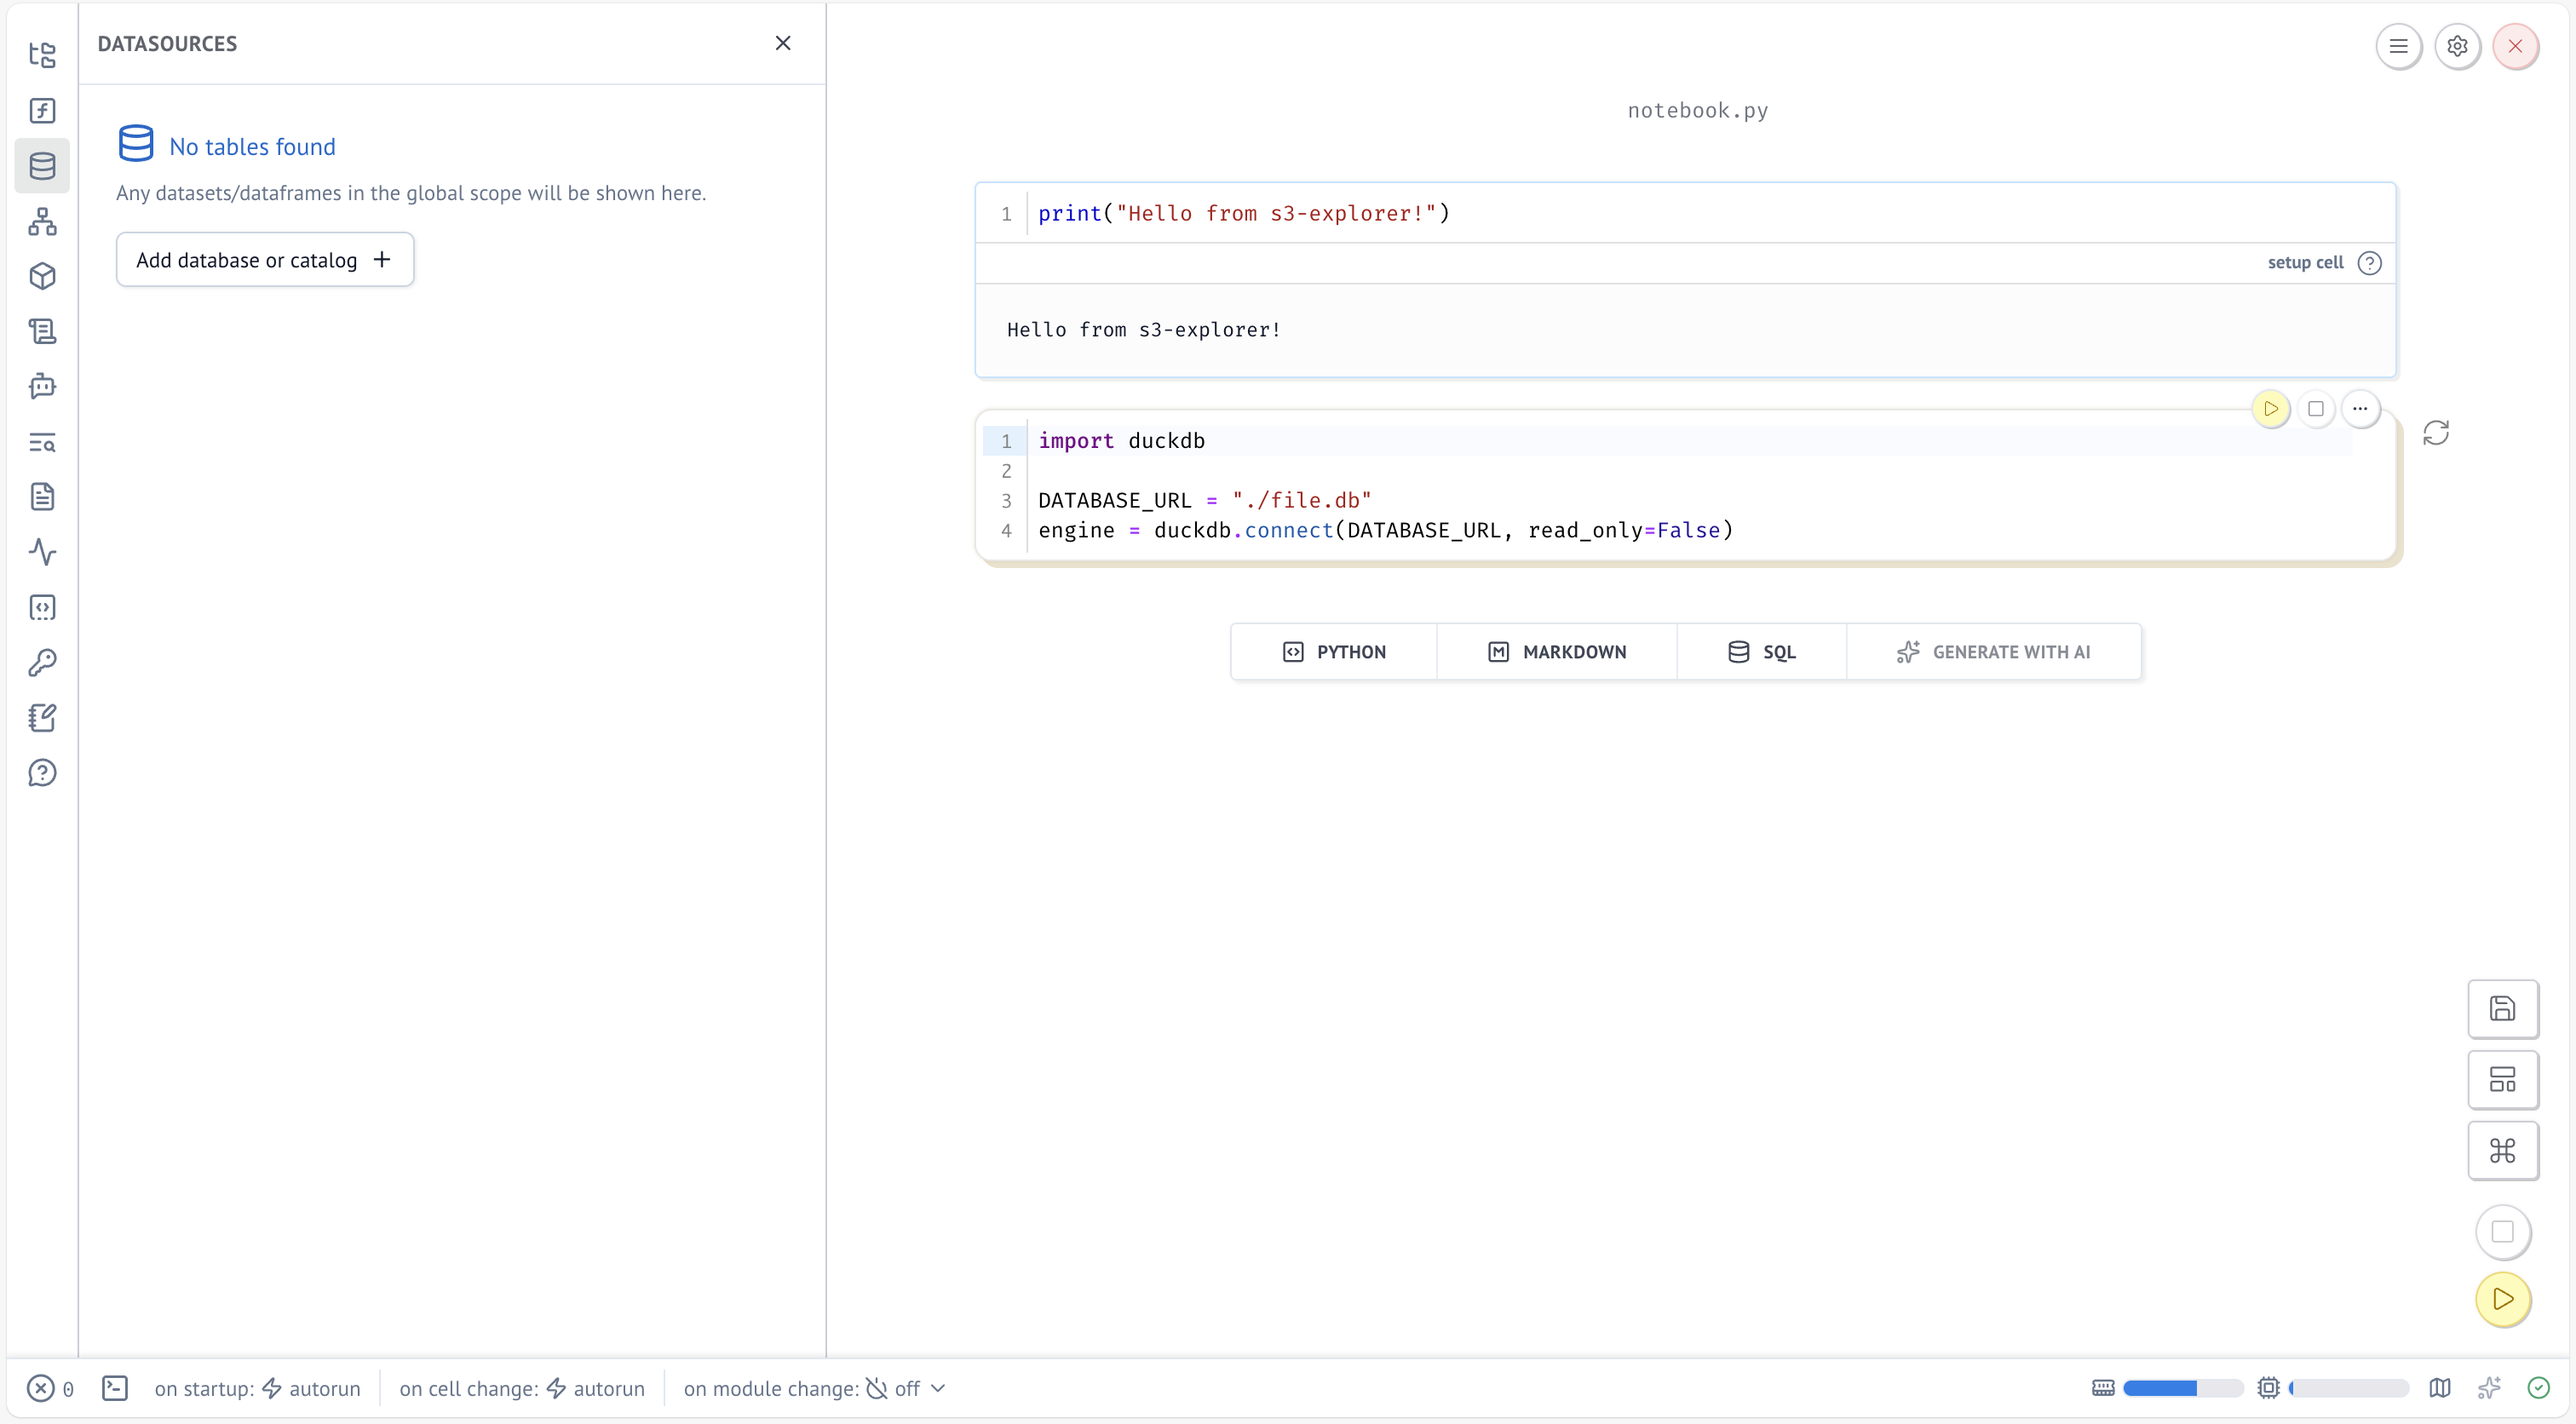This screenshot has height=1424, width=2576.
Task: Open the file explorer sidebar icon
Action: [x=42, y=55]
